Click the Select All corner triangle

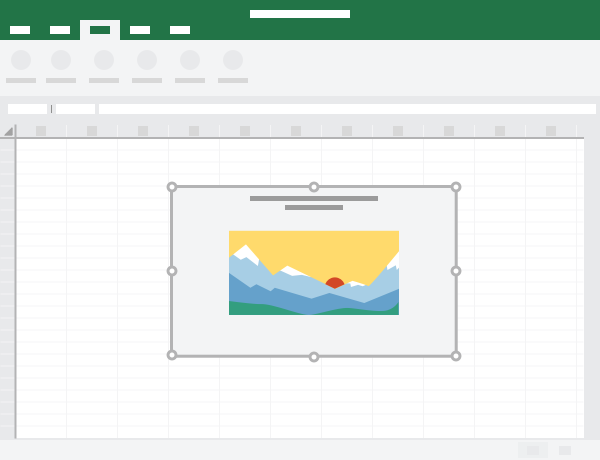[x=8, y=131]
